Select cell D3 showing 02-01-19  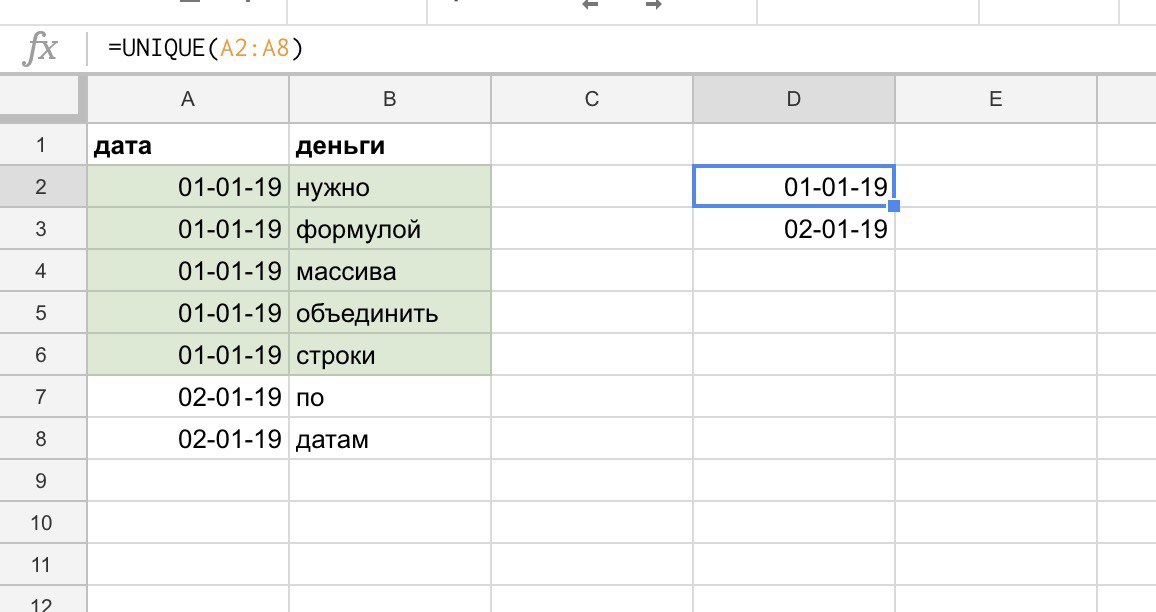click(x=793, y=230)
